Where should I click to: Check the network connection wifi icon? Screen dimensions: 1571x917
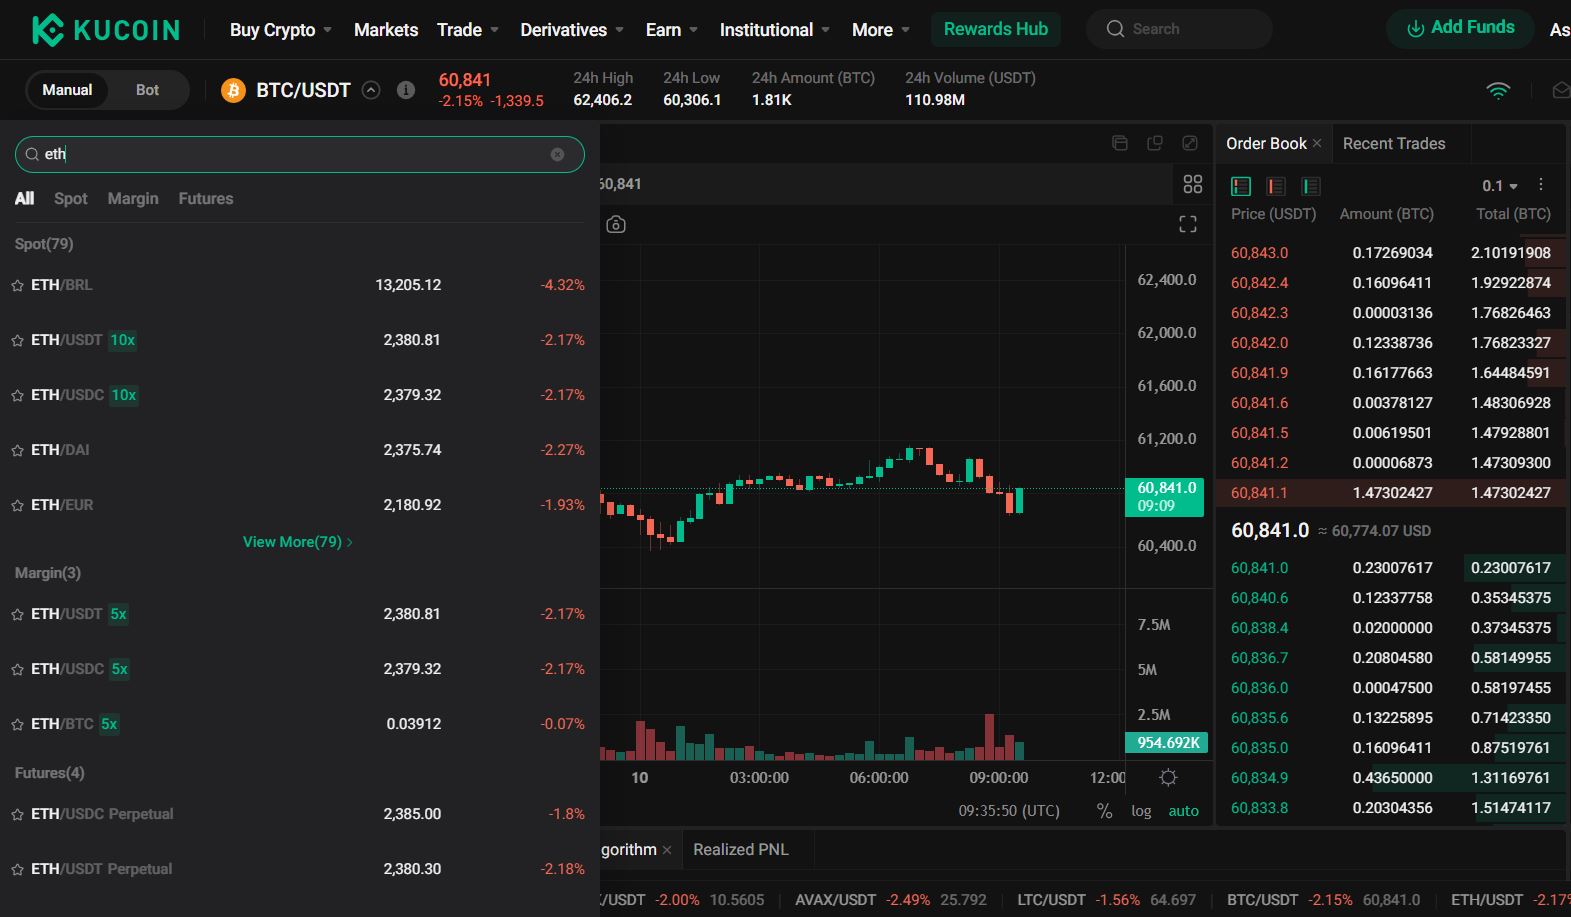point(1498,90)
